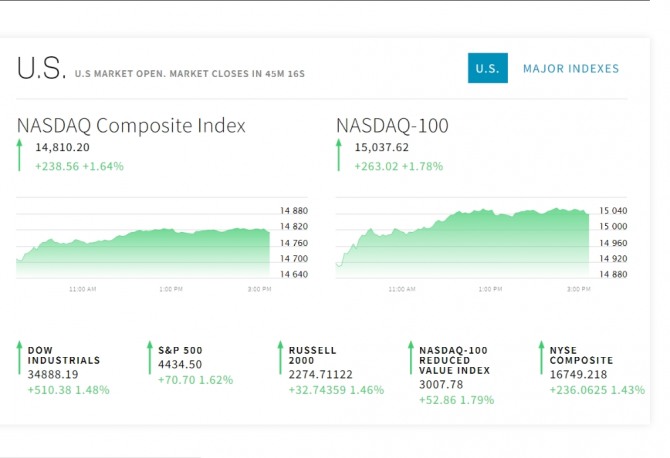Click the 11:00 AM marker under Composite chart

pos(82,289)
